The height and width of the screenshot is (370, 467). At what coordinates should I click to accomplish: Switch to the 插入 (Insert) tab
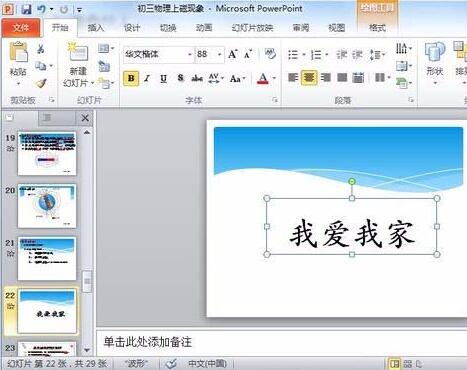(x=96, y=28)
